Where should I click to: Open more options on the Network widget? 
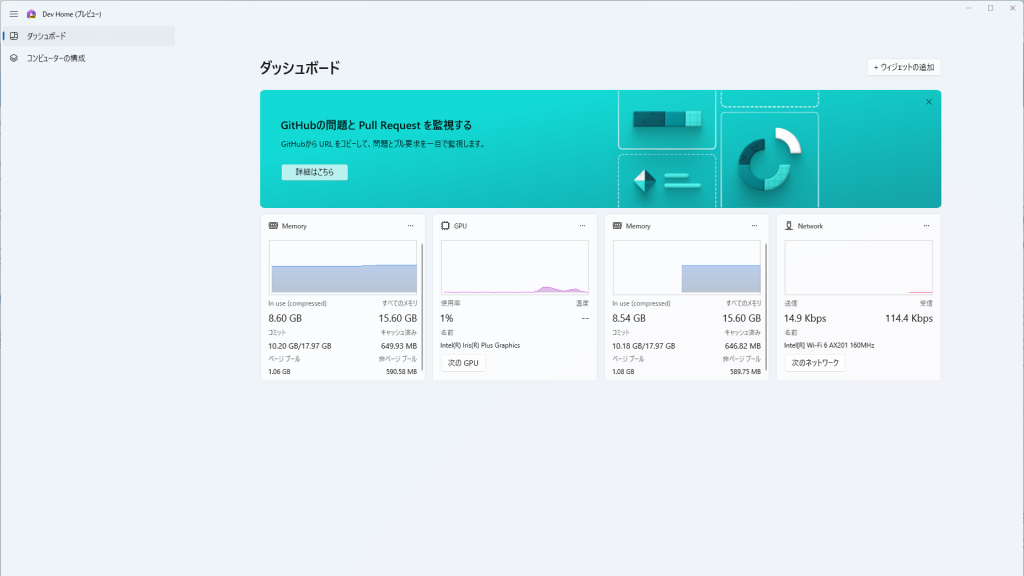pos(926,226)
